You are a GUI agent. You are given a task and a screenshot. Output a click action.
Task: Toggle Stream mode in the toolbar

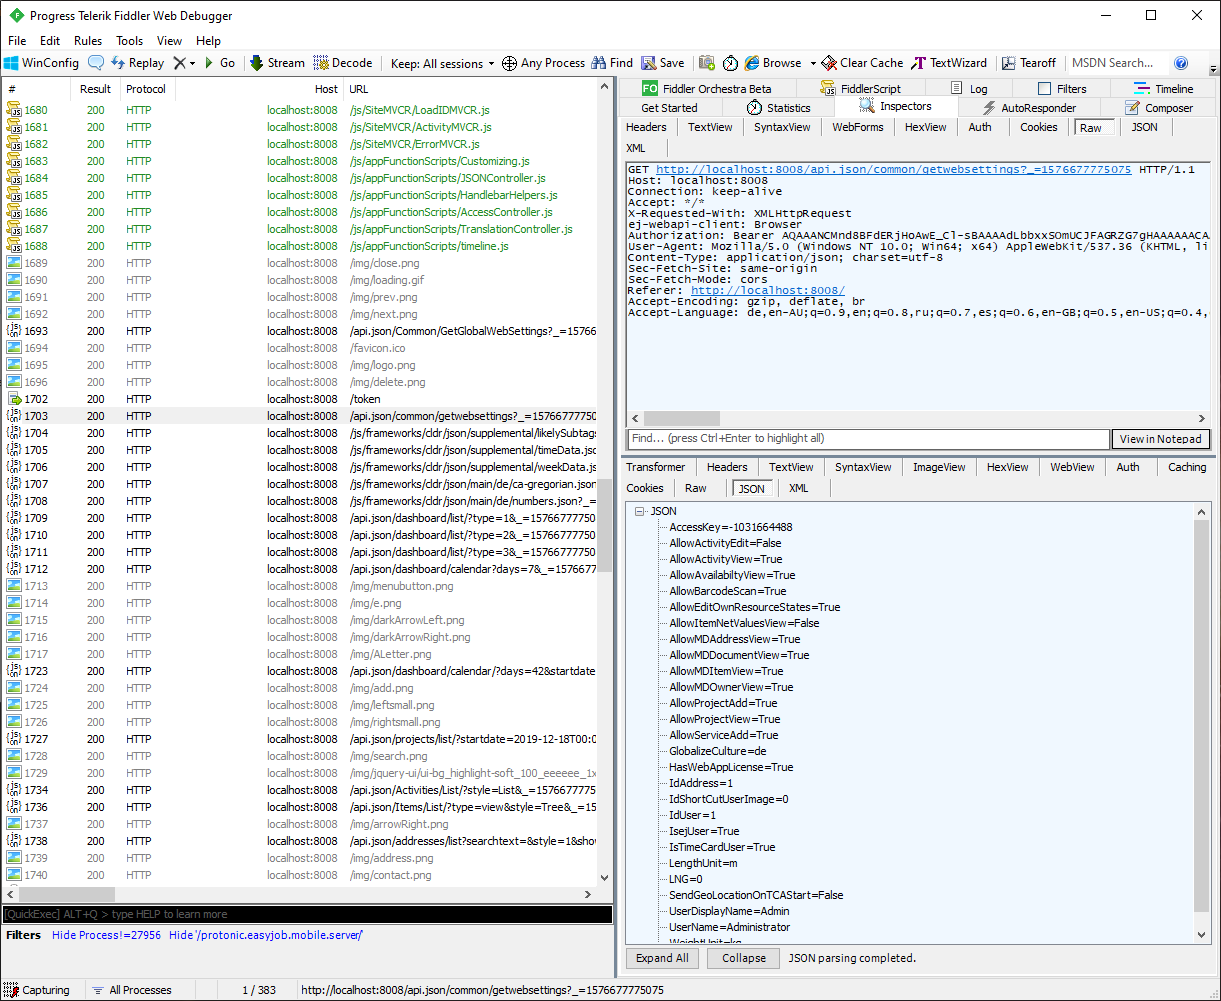coord(277,63)
